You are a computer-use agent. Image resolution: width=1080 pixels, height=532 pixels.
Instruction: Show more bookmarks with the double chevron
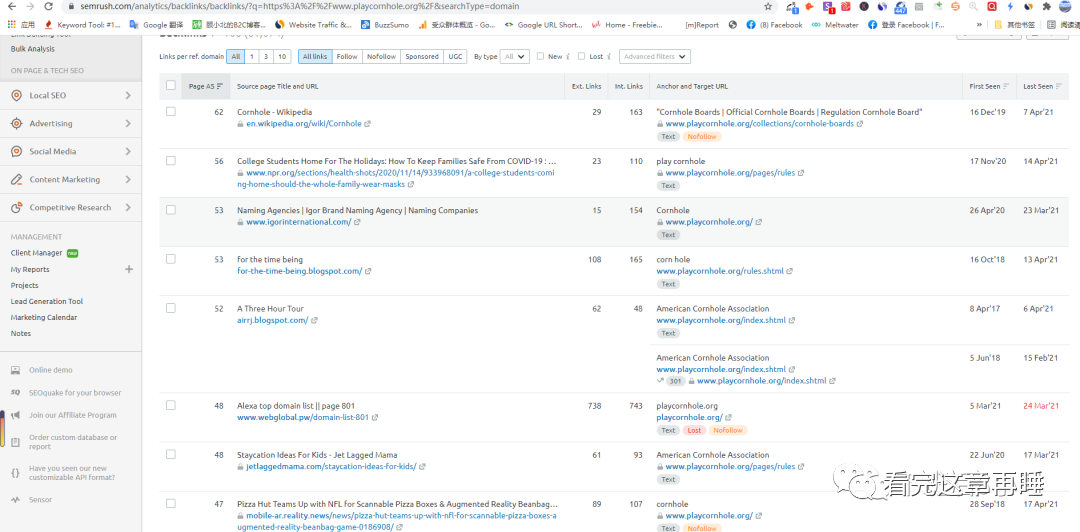(979, 24)
